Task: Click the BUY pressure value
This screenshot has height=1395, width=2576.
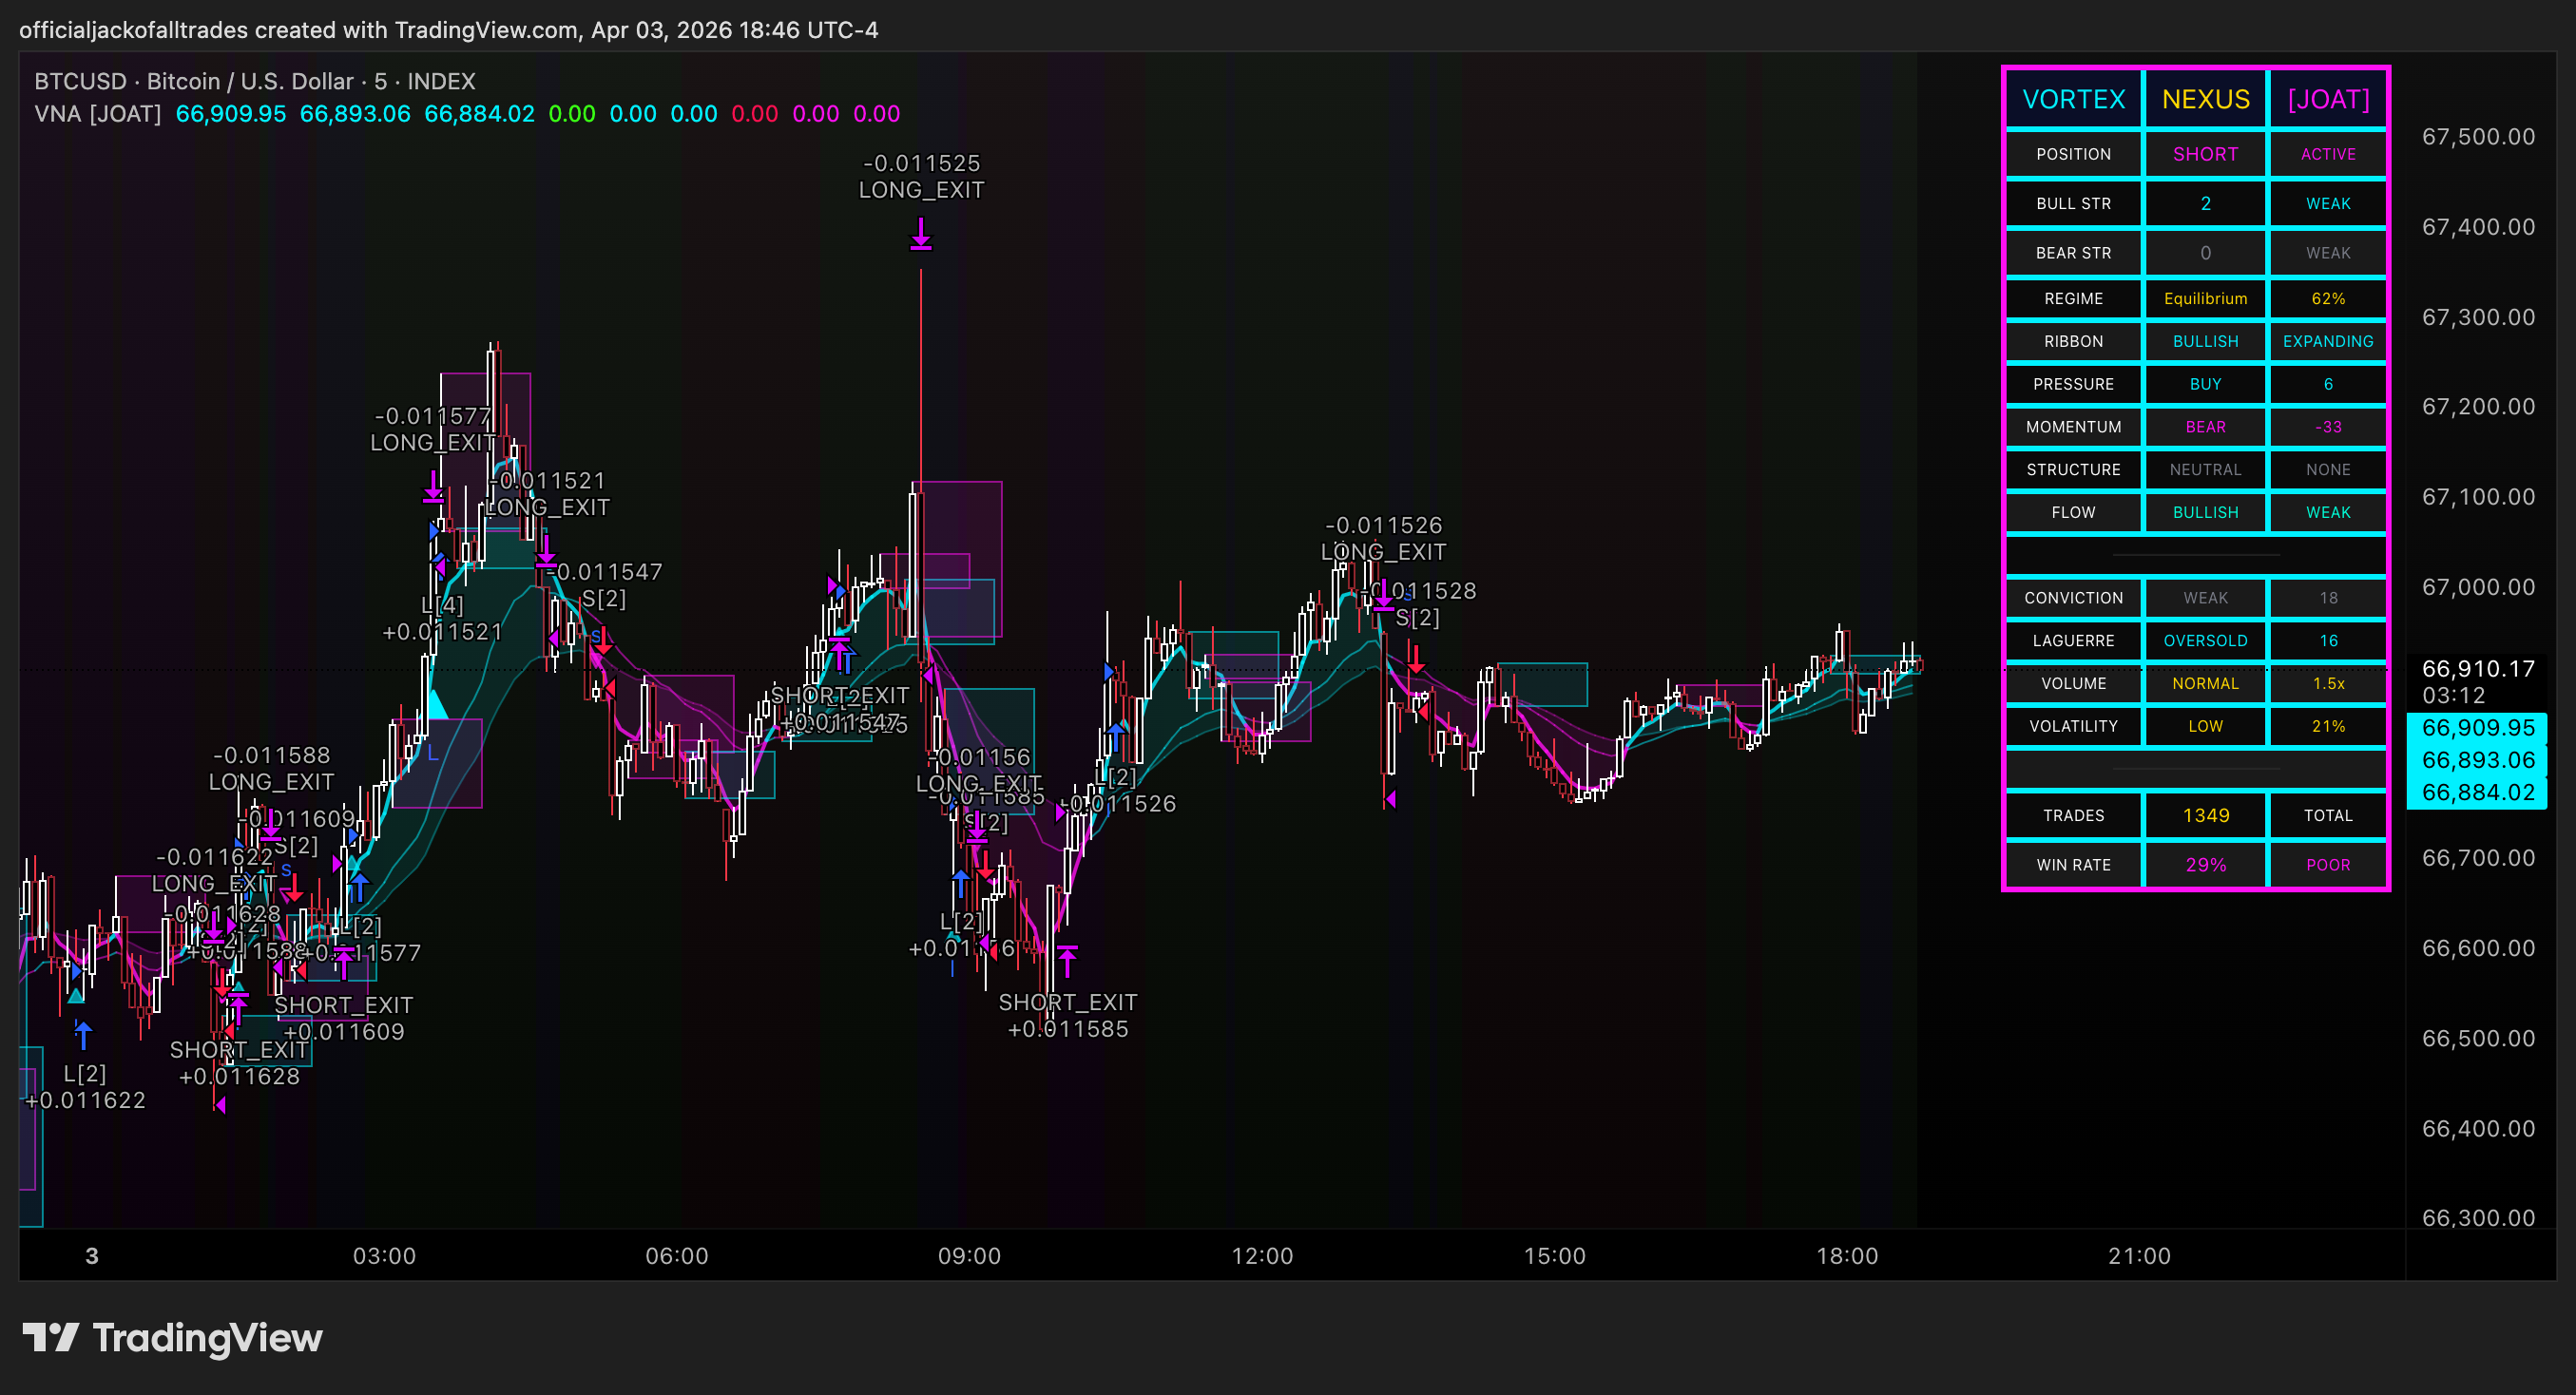Action: (2205, 384)
